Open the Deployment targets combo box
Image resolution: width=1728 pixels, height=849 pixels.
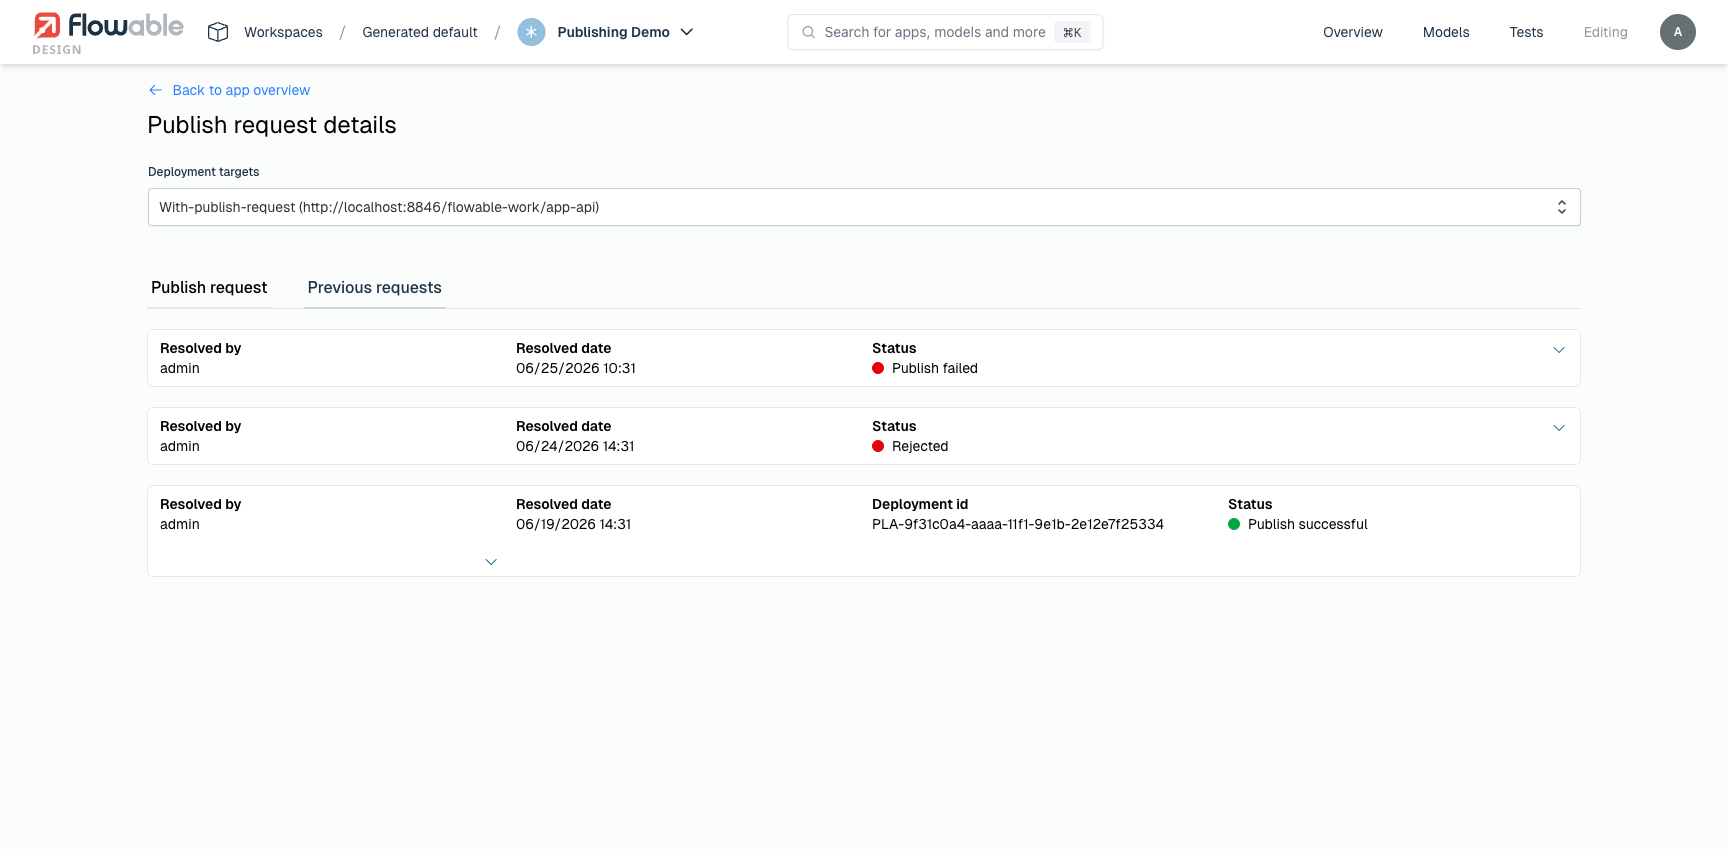coord(864,207)
